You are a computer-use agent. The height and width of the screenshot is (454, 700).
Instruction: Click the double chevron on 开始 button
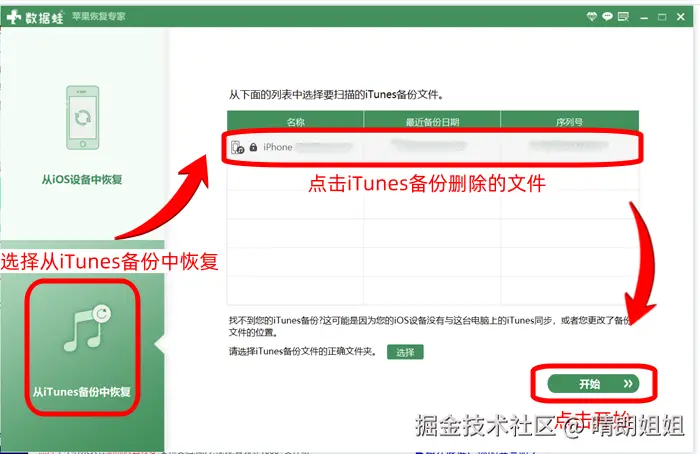pos(628,383)
